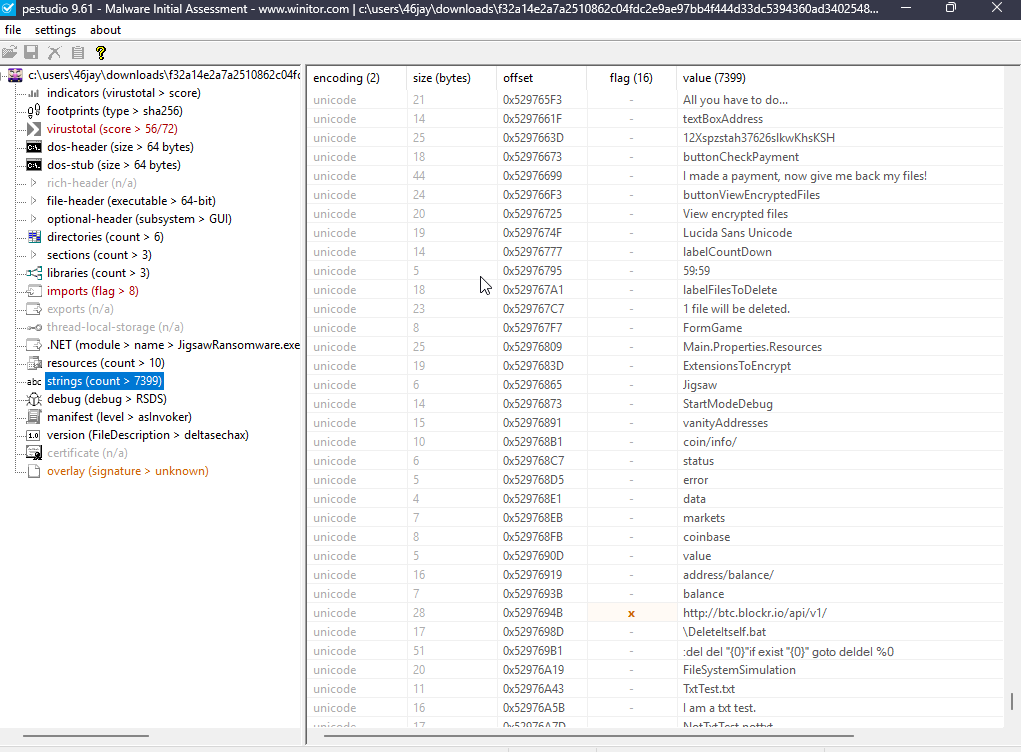Select the '1 file will be deleted.' string
Screen dimensions: 1021x752
click(x=736, y=309)
